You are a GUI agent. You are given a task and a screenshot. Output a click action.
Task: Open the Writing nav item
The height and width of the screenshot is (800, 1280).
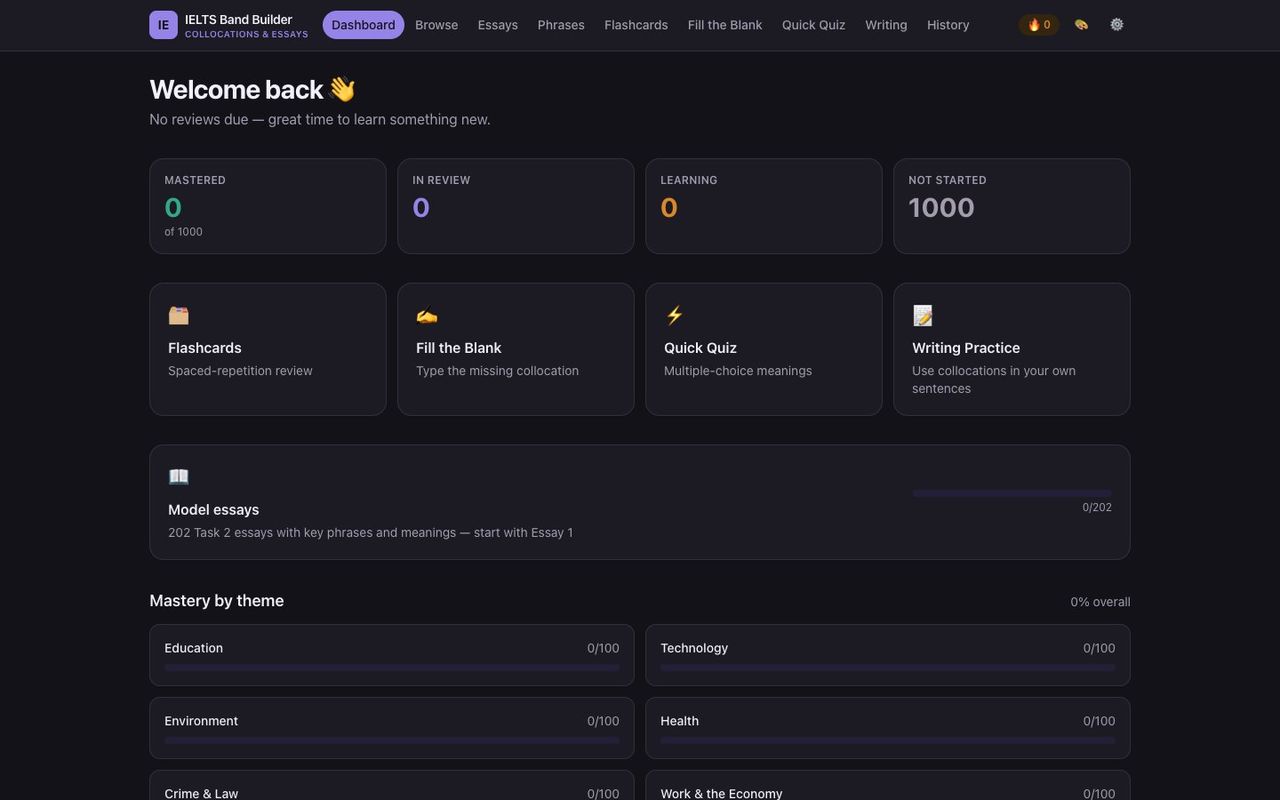pos(886,25)
